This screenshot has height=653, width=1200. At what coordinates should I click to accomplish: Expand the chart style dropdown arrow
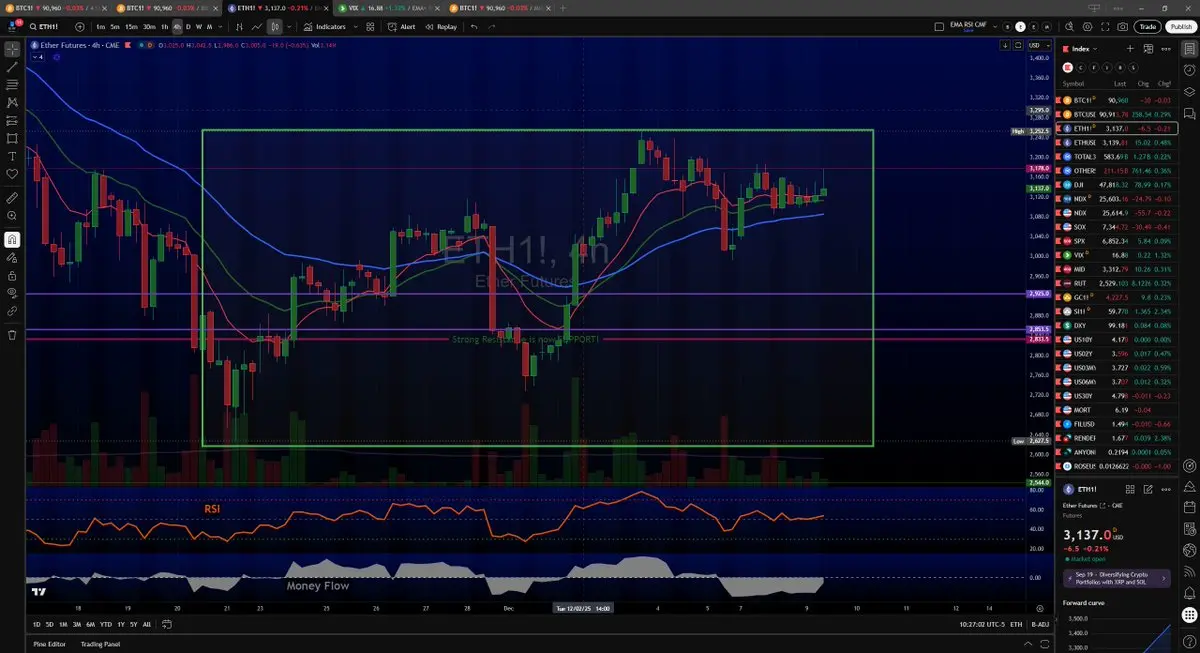(288, 27)
